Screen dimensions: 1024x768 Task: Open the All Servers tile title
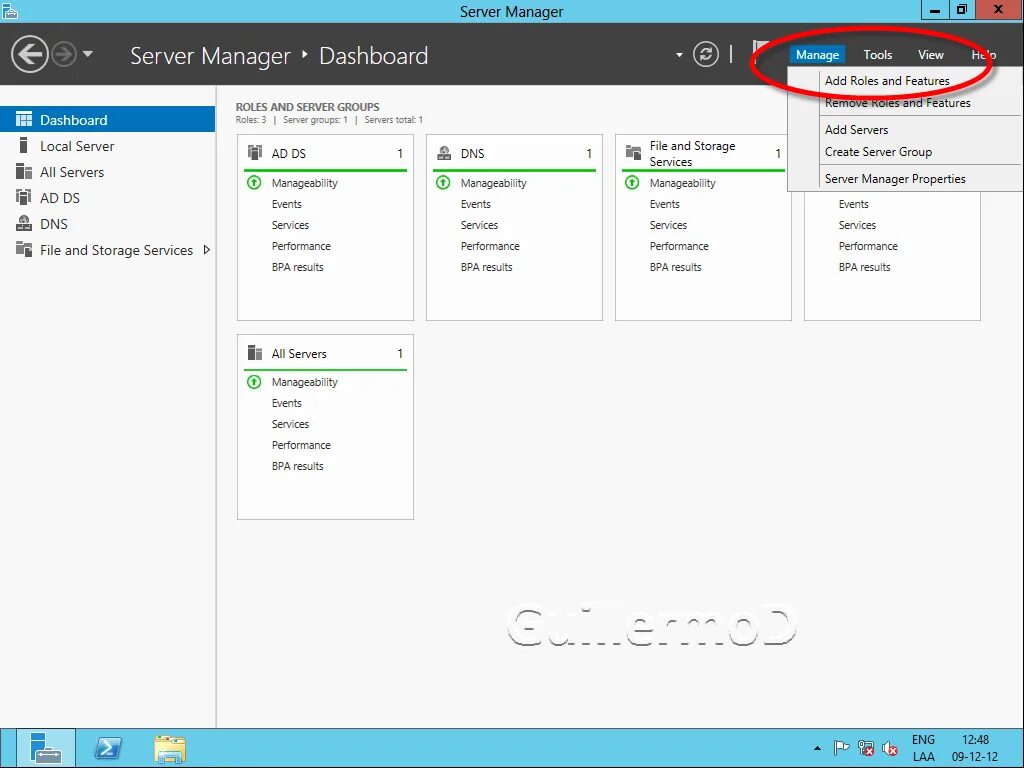(299, 354)
